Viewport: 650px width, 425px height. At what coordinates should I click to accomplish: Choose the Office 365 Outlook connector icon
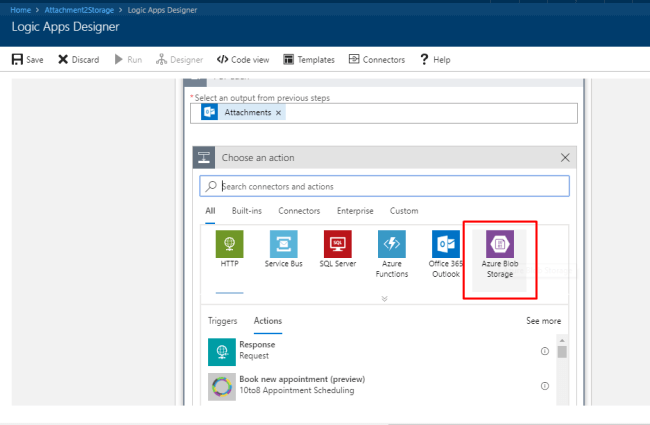point(446,244)
